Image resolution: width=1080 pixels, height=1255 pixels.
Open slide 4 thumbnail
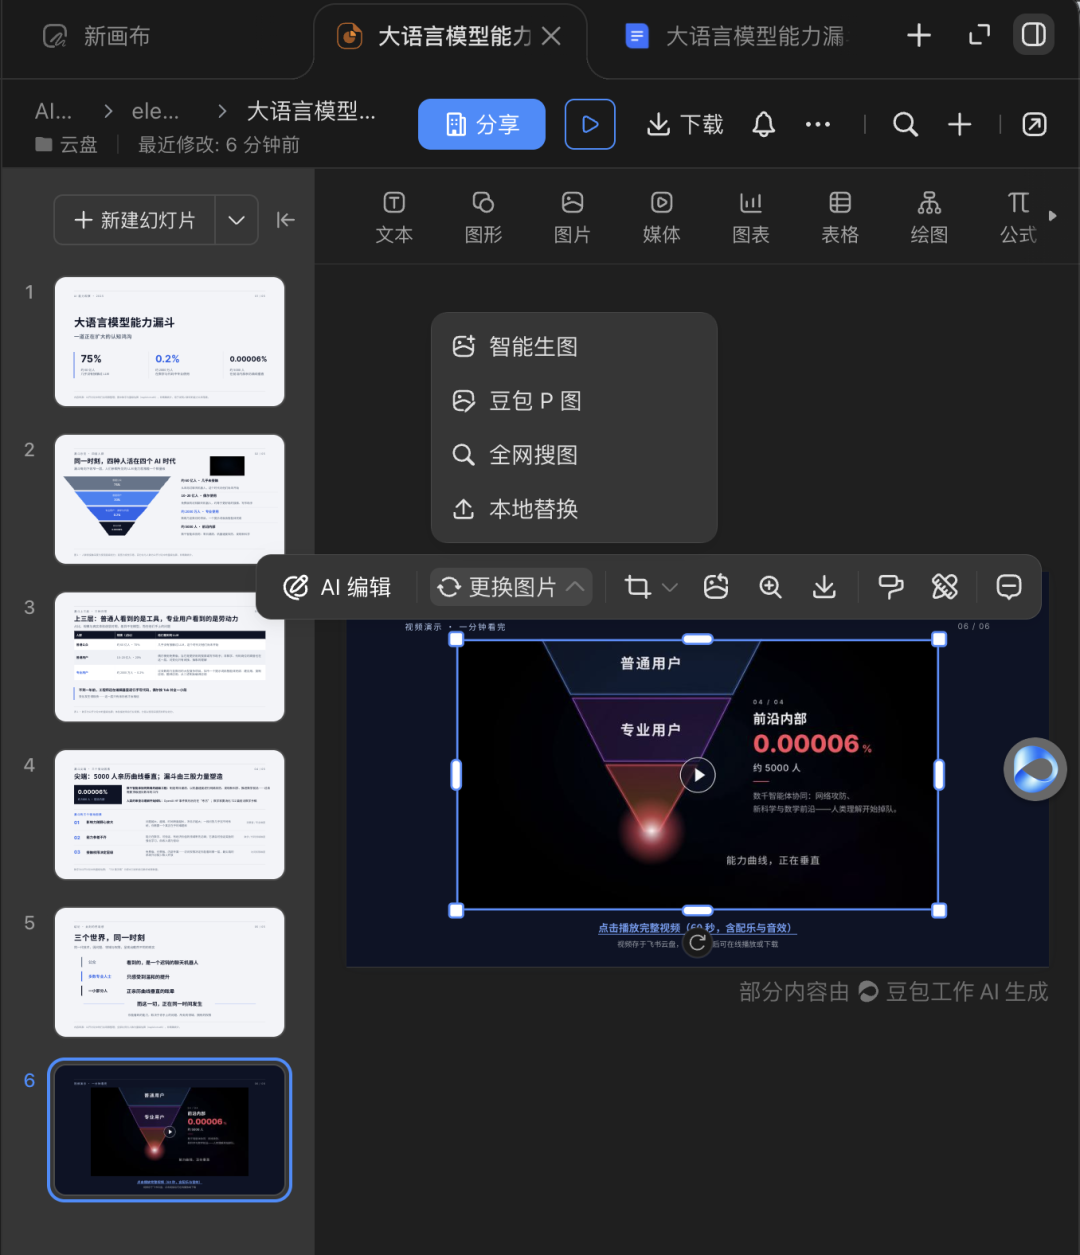[x=169, y=815]
